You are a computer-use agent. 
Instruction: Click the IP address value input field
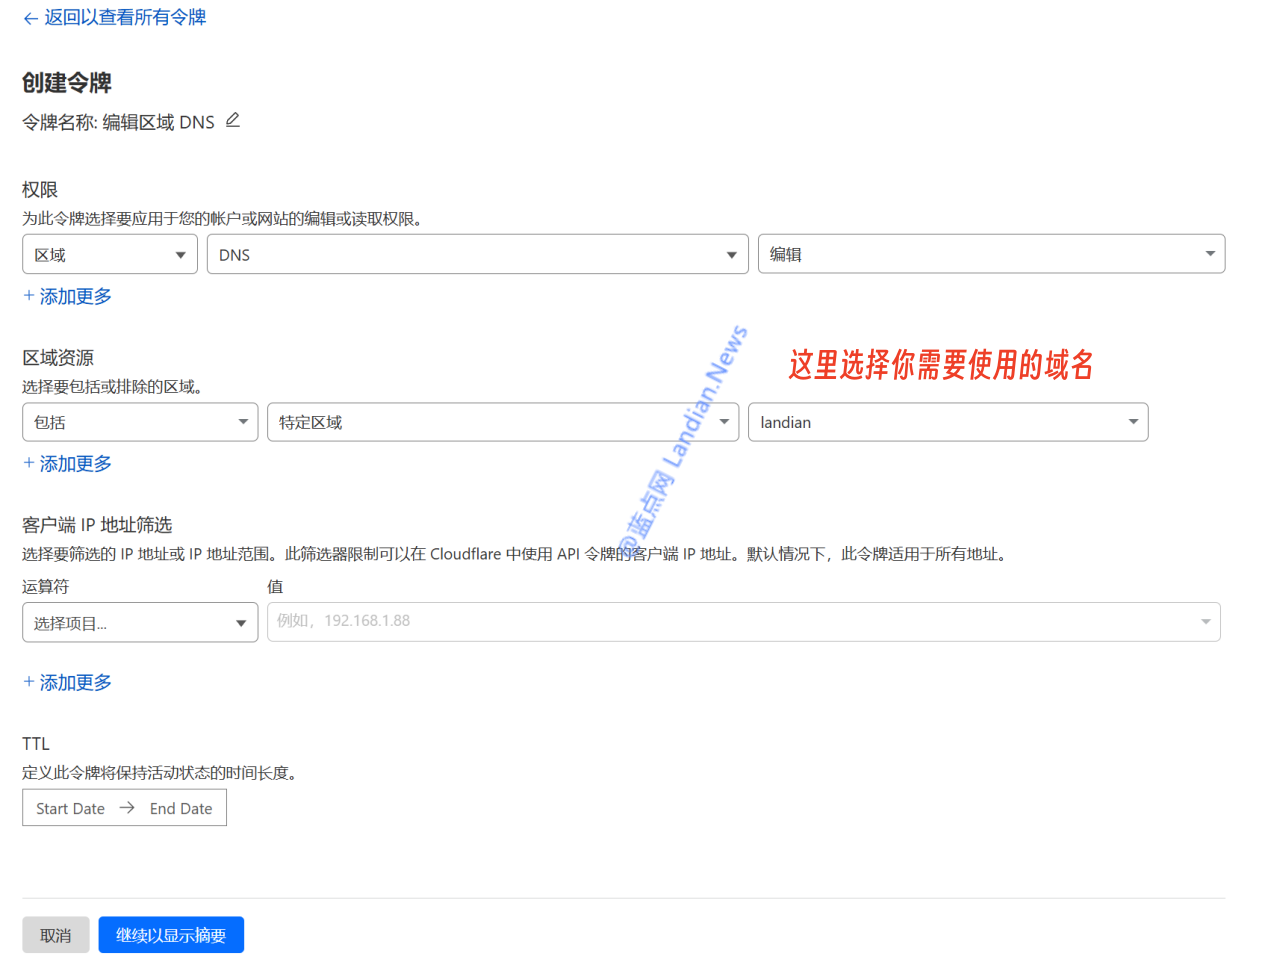click(x=730, y=621)
